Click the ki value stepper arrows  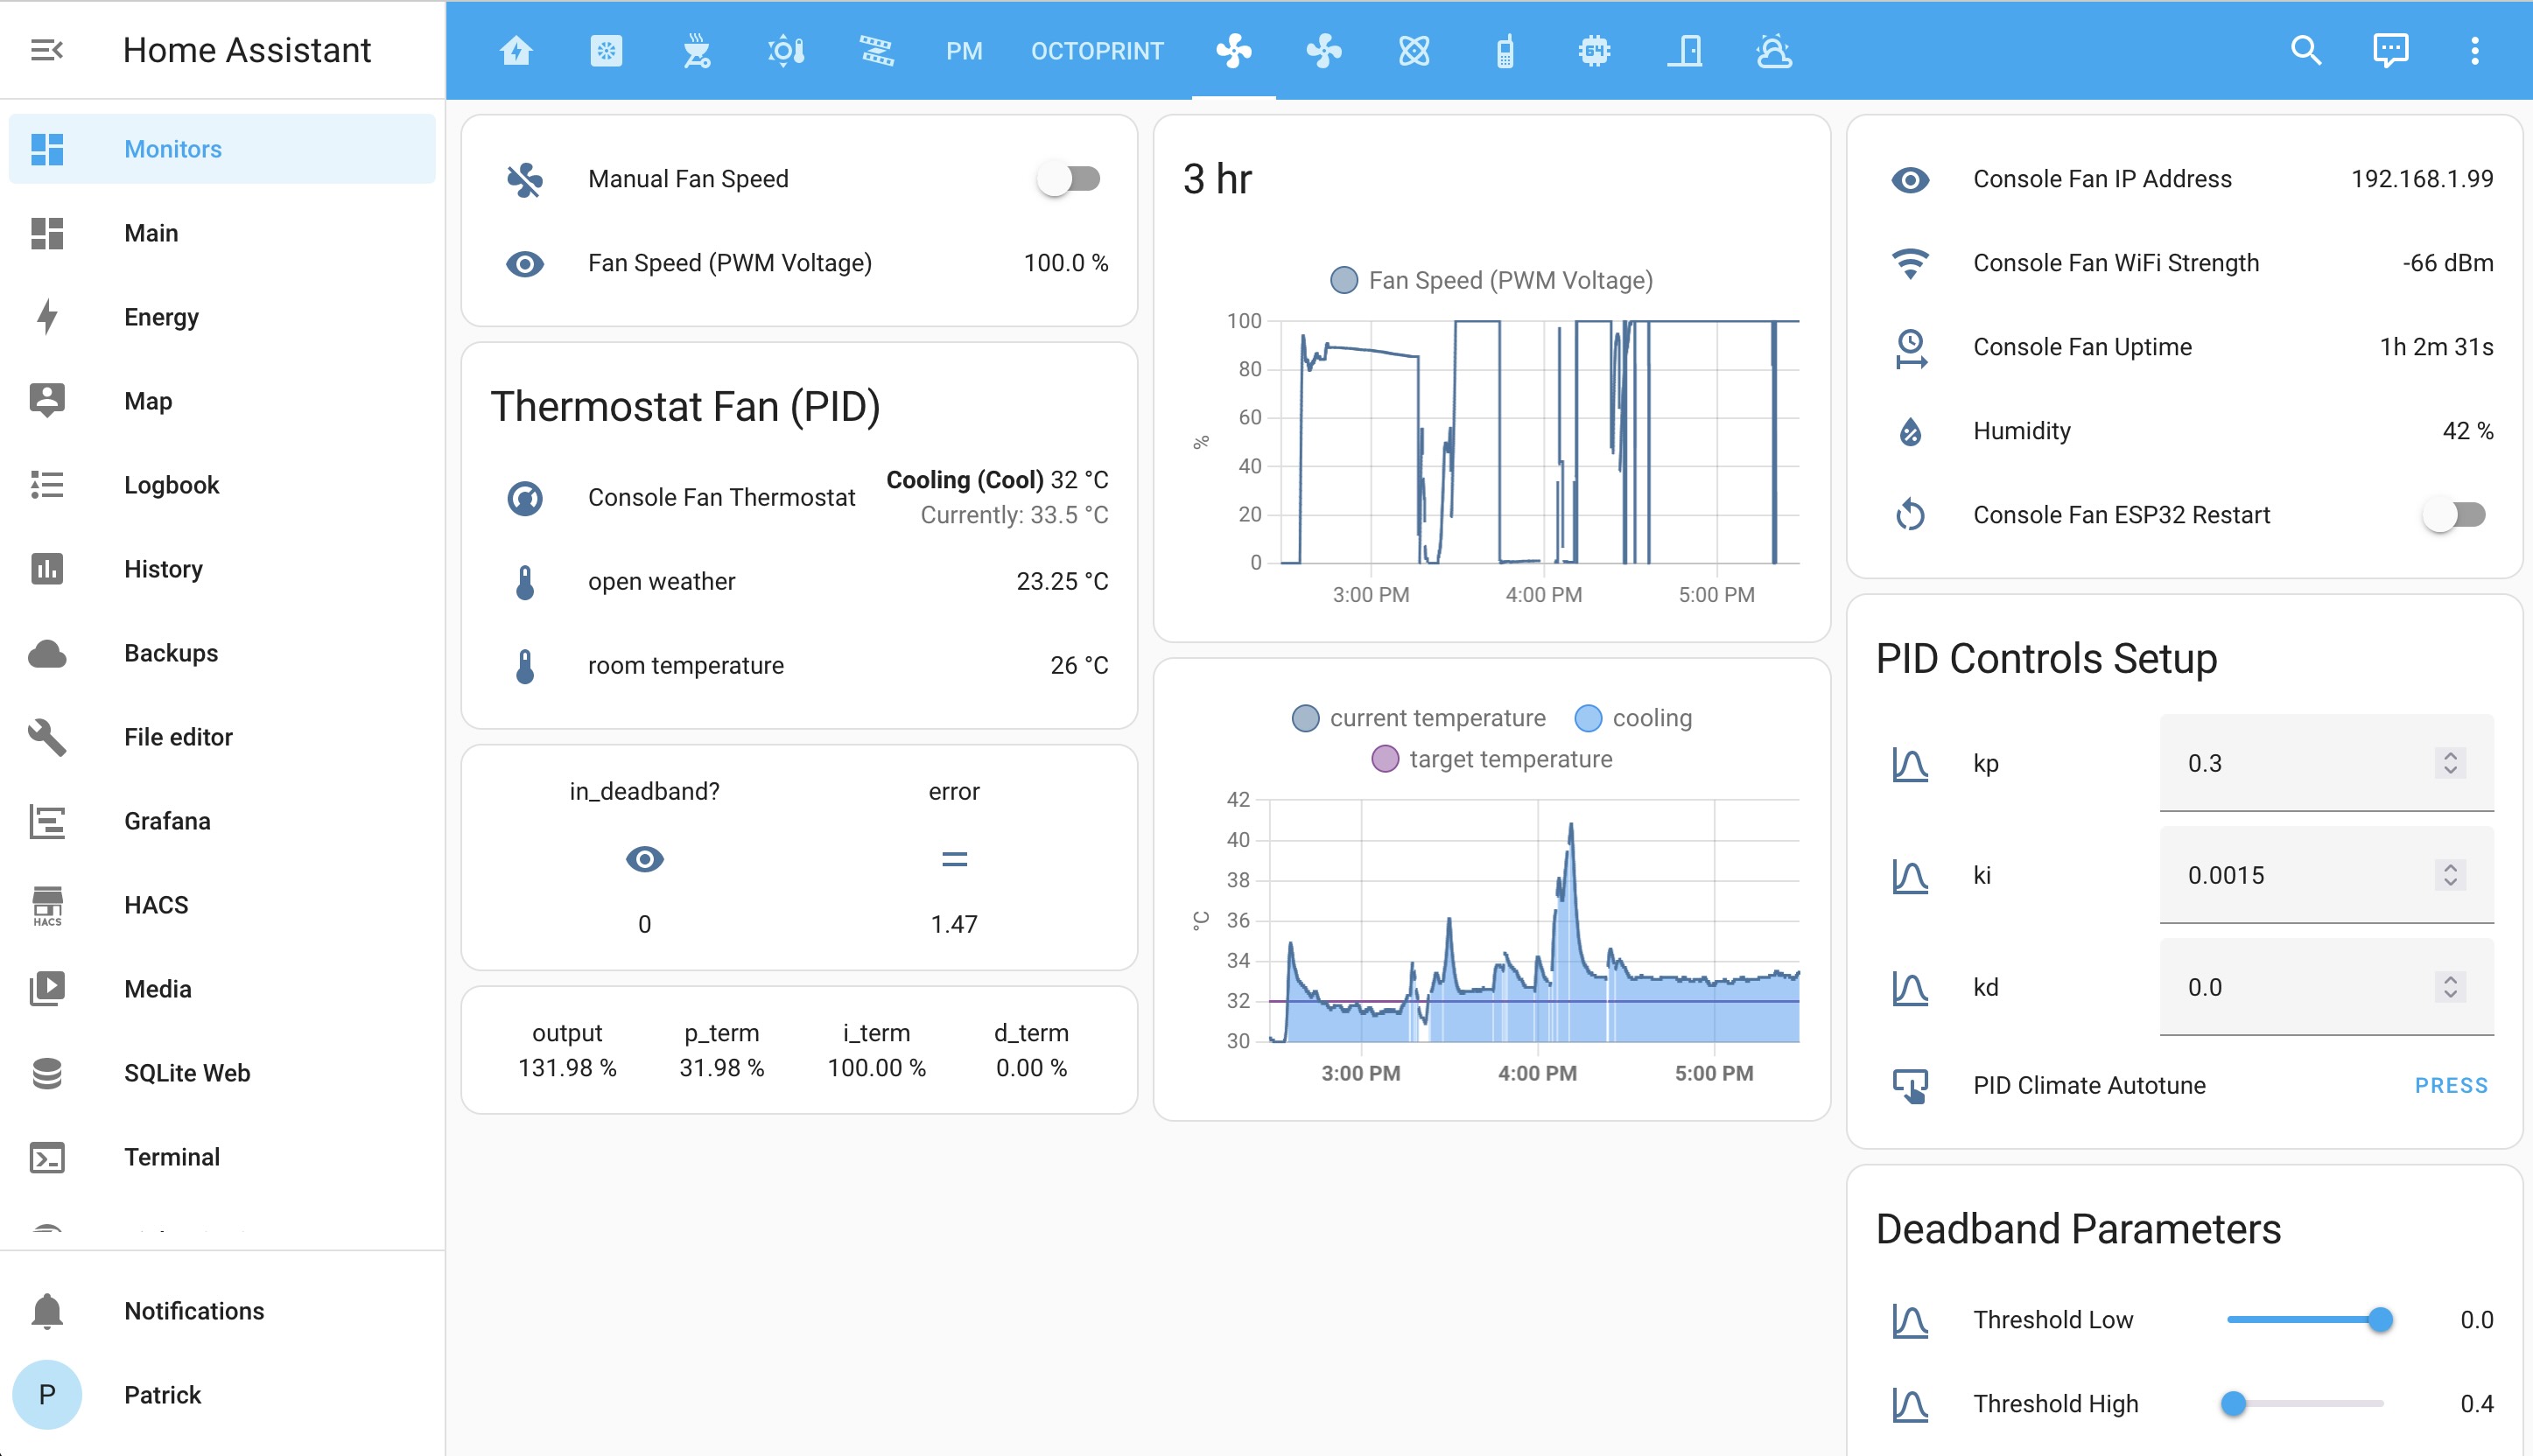tap(2449, 875)
